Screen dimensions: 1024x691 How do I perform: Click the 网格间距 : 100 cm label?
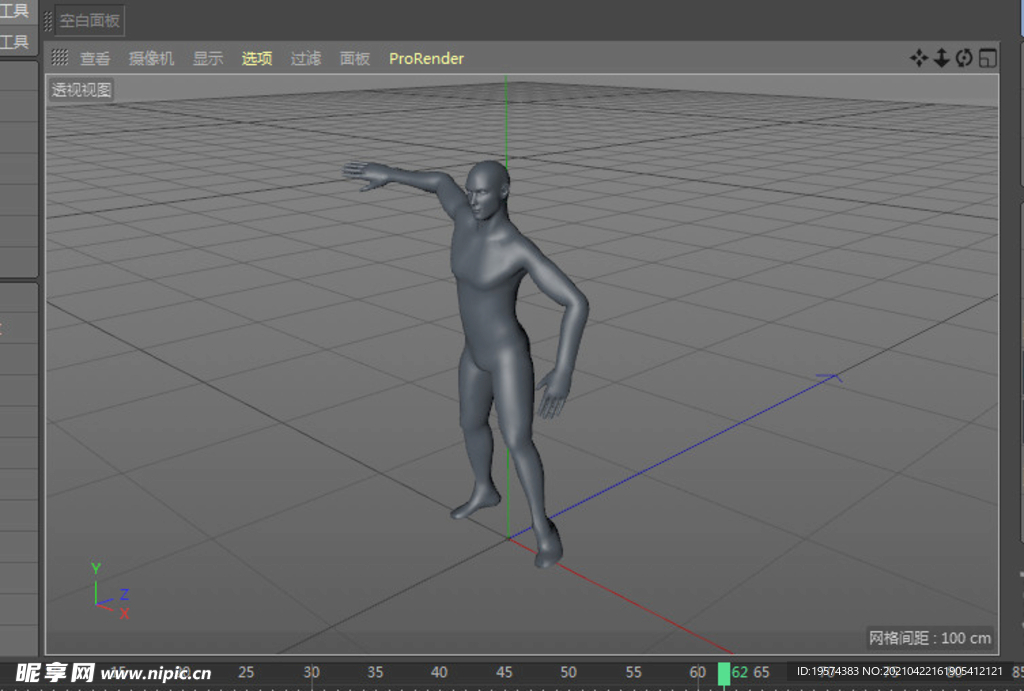(x=930, y=638)
